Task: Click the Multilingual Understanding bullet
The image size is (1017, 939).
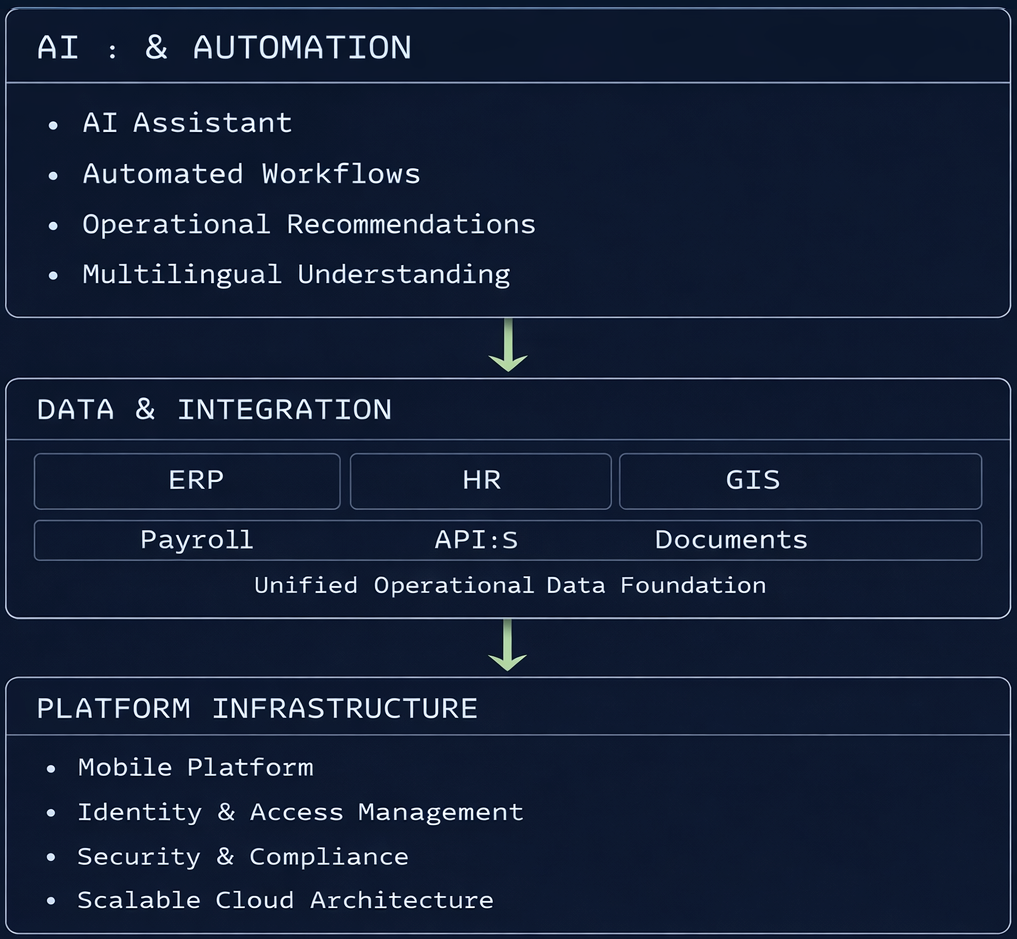Action: pos(296,274)
